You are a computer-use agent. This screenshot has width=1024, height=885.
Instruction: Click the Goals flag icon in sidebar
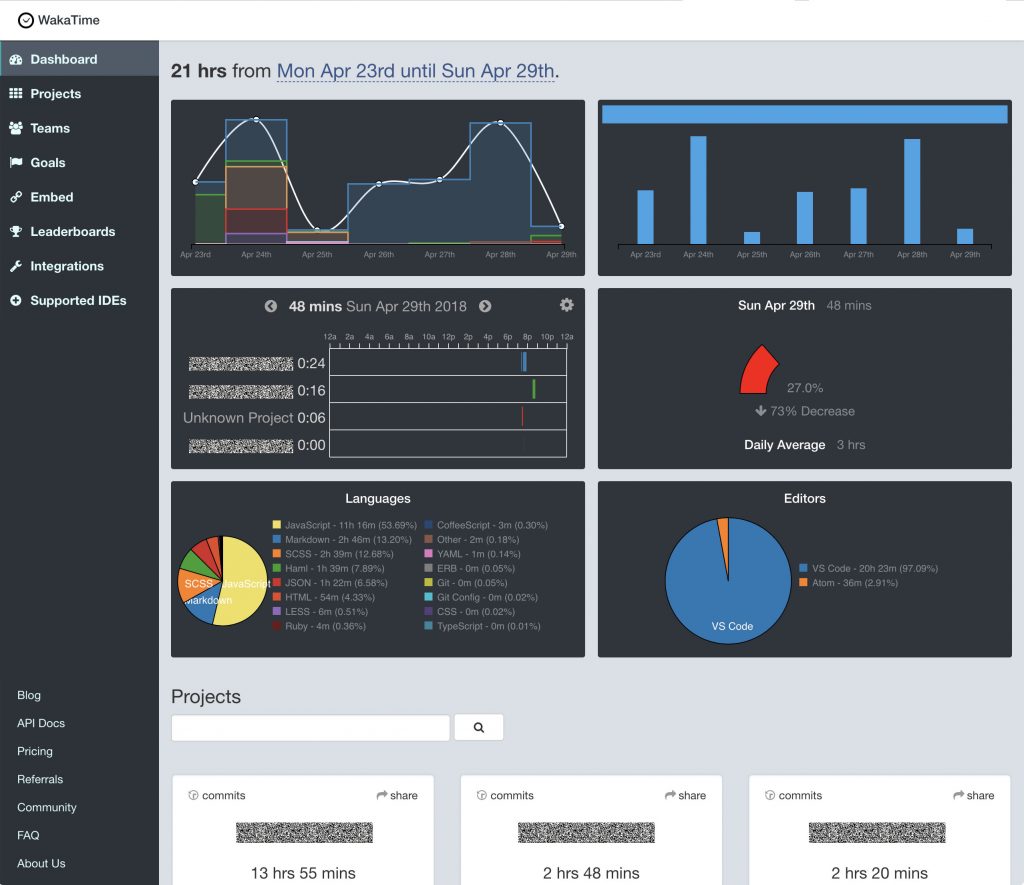(16, 162)
